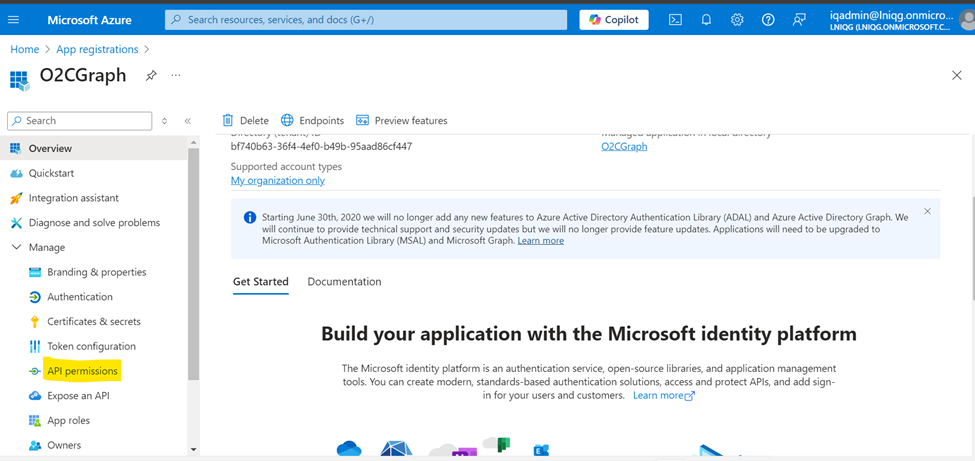Switch to the Documentation tab
This screenshot has width=975, height=461.
[x=344, y=282]
